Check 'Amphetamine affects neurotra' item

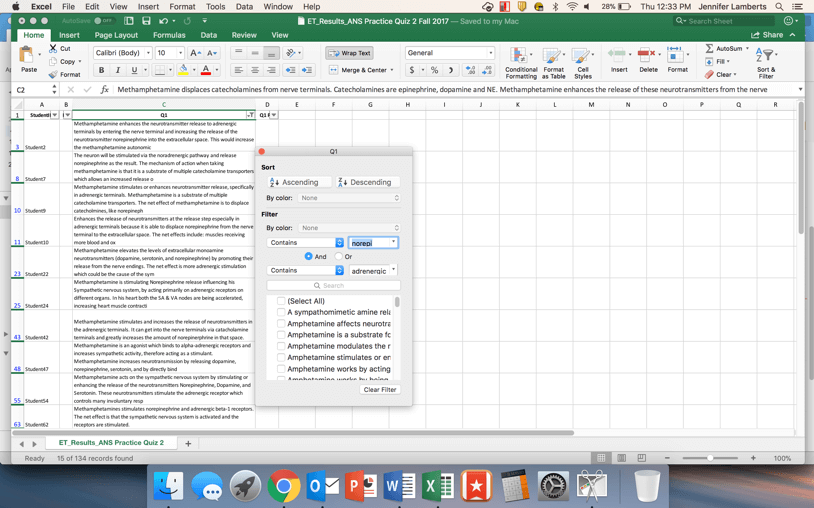pos(281,324)
